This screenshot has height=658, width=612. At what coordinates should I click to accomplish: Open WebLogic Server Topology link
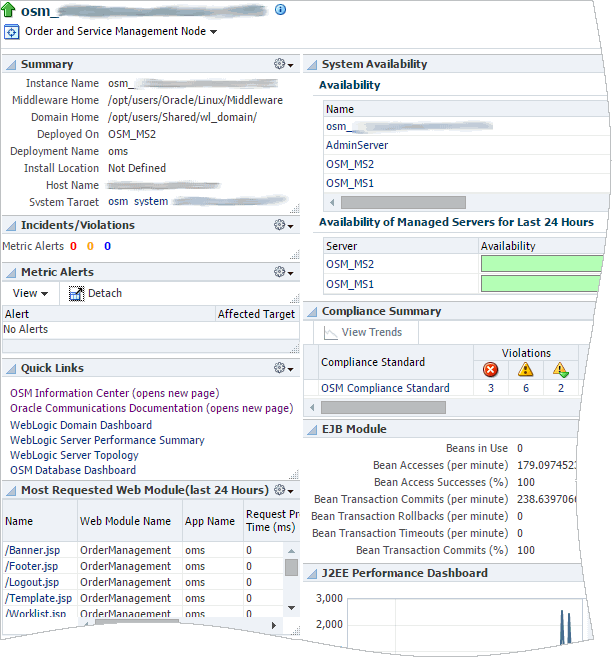[x=74, y=455]
